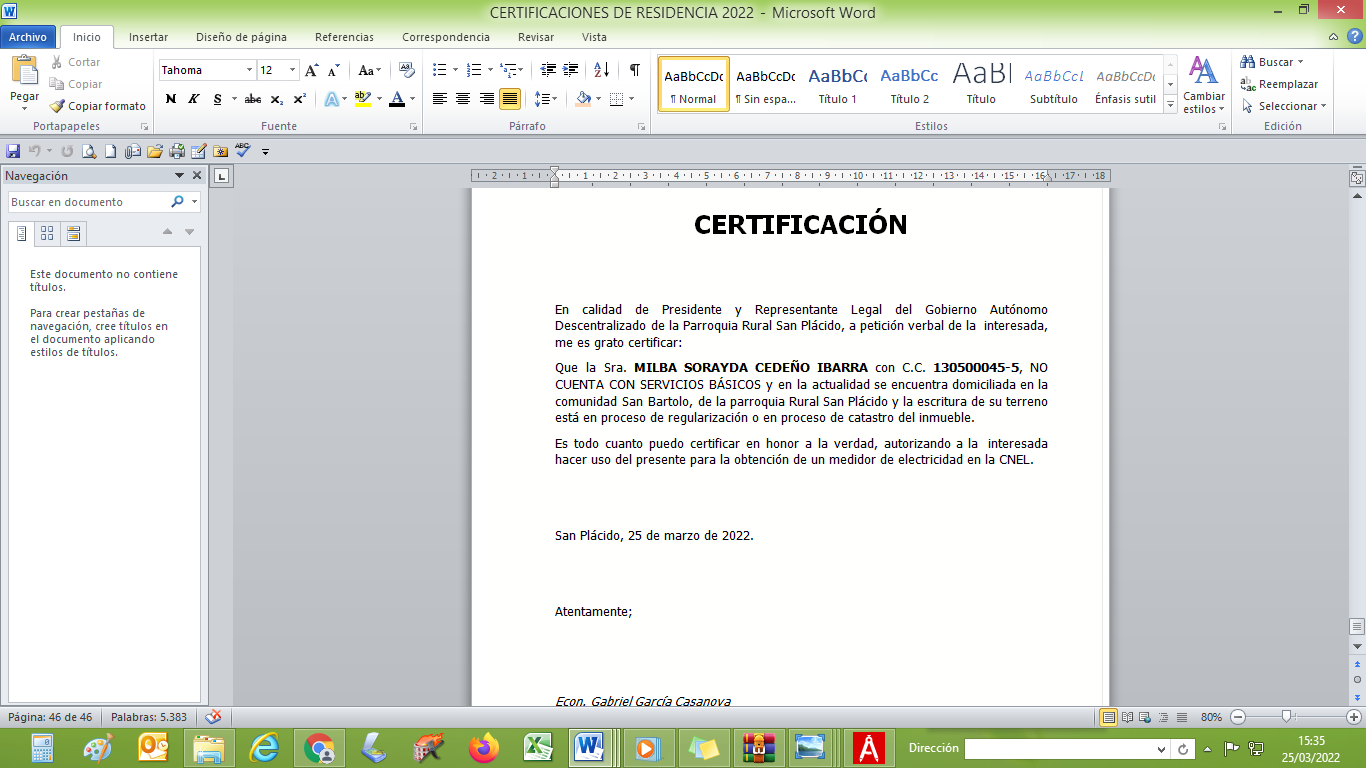
Task: Toggle bold formatting (N)
Action: tap(170, 99)
